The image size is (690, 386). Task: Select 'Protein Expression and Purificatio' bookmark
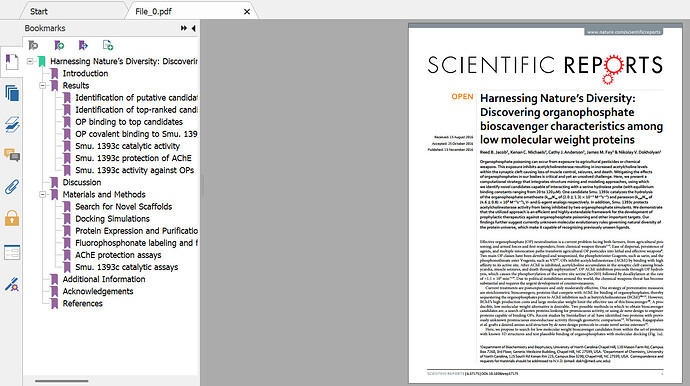pos(136,231)
